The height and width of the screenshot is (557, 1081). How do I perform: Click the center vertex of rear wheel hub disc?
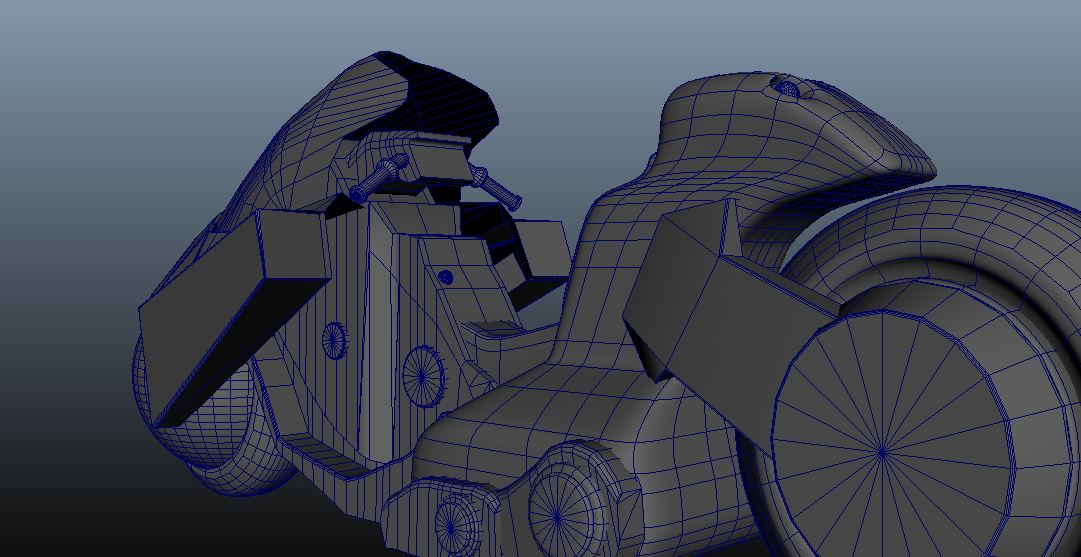882,453
